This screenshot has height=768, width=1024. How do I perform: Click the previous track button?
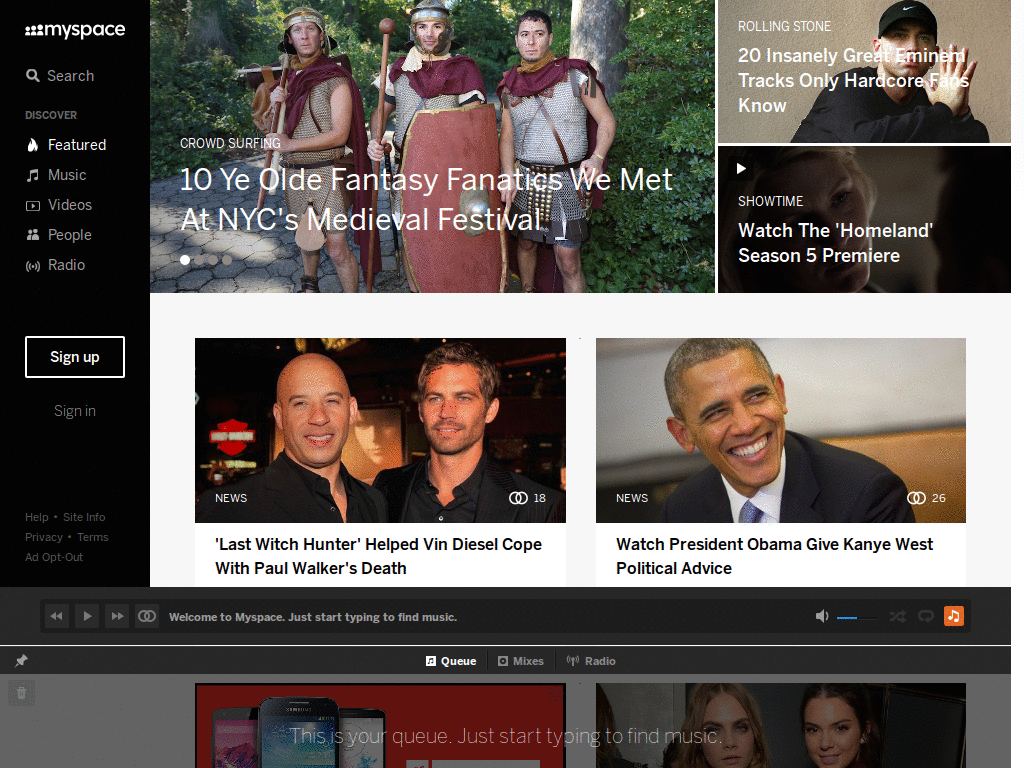click(57, 616)
